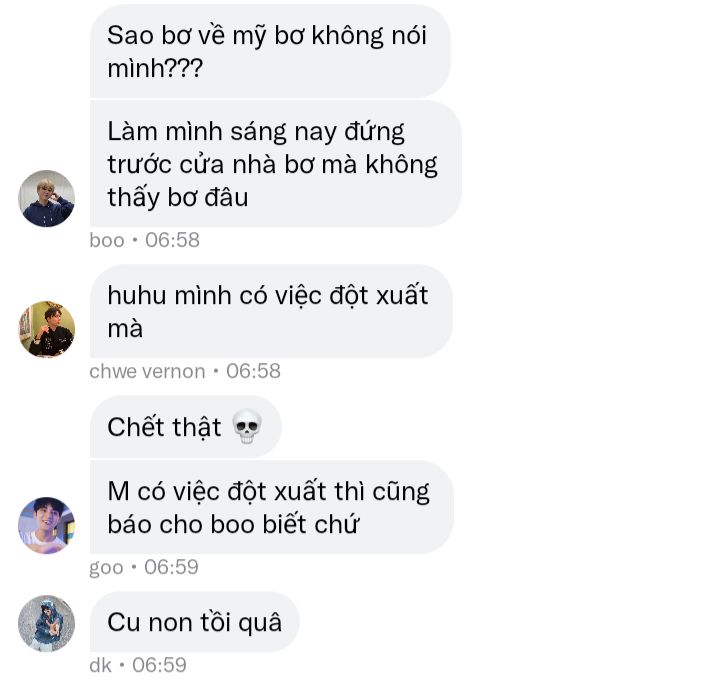Tap the skull emoji in message
The width and height of the screenshot is (720, 685).
(247, 427)
